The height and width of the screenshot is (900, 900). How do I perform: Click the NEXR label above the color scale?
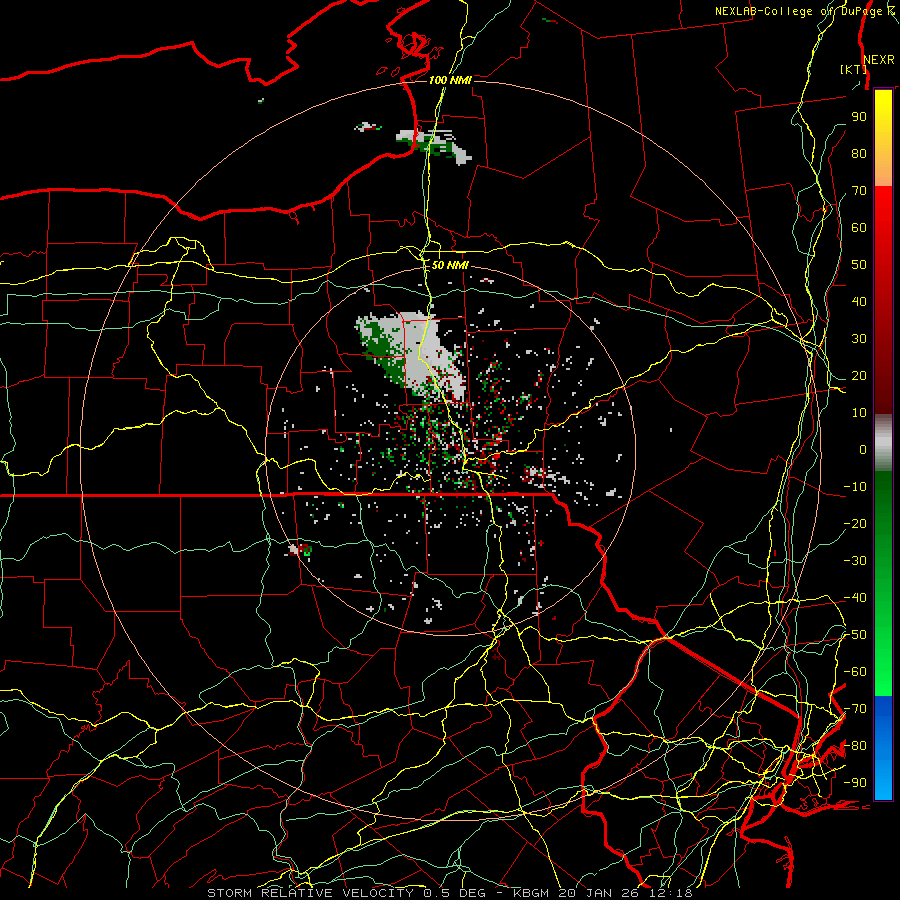pos(879,60)
